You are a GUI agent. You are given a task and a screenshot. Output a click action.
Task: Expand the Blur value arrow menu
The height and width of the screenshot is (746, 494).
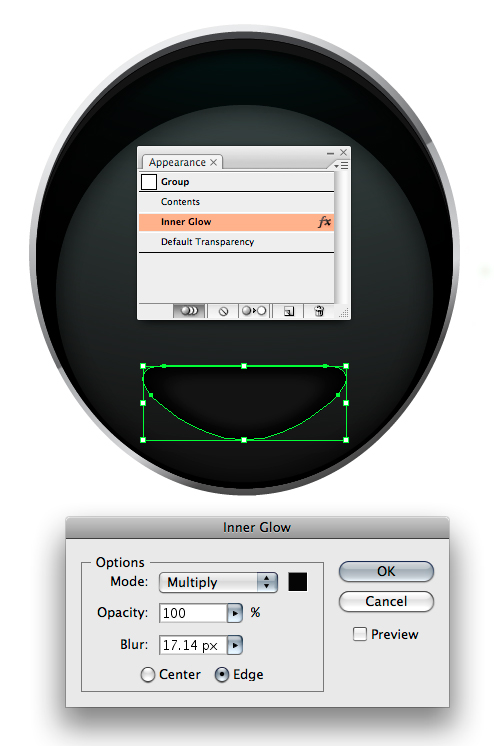(235, 645)
